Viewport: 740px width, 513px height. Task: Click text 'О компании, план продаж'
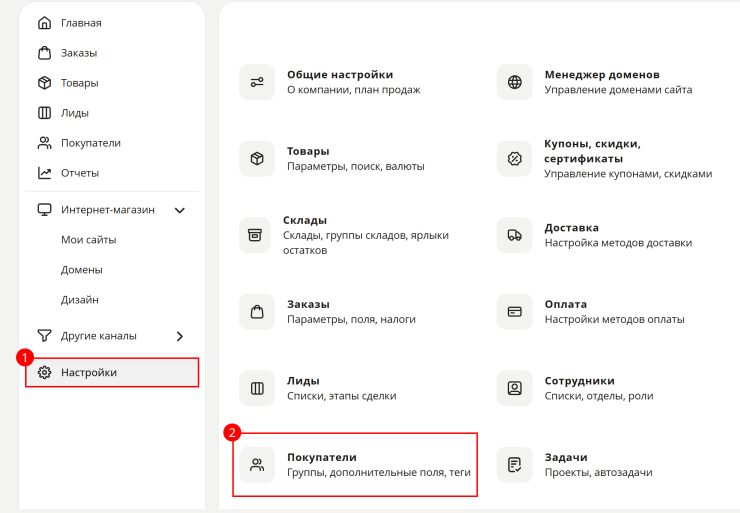click(x=353, y=90)
